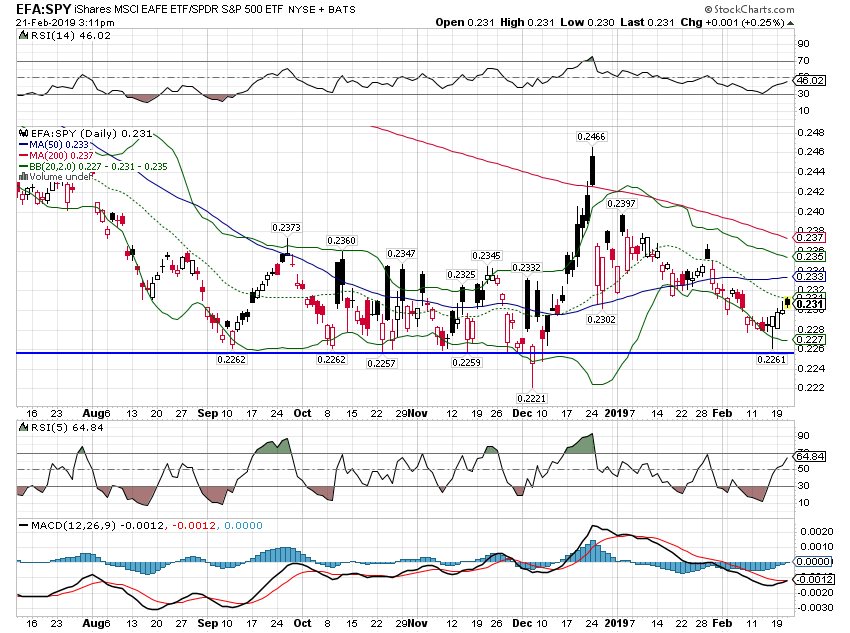Viewport: 850px width, 633px height.
Task: Click the black line icon before MACD(12,26,9)
Action: 24,526
